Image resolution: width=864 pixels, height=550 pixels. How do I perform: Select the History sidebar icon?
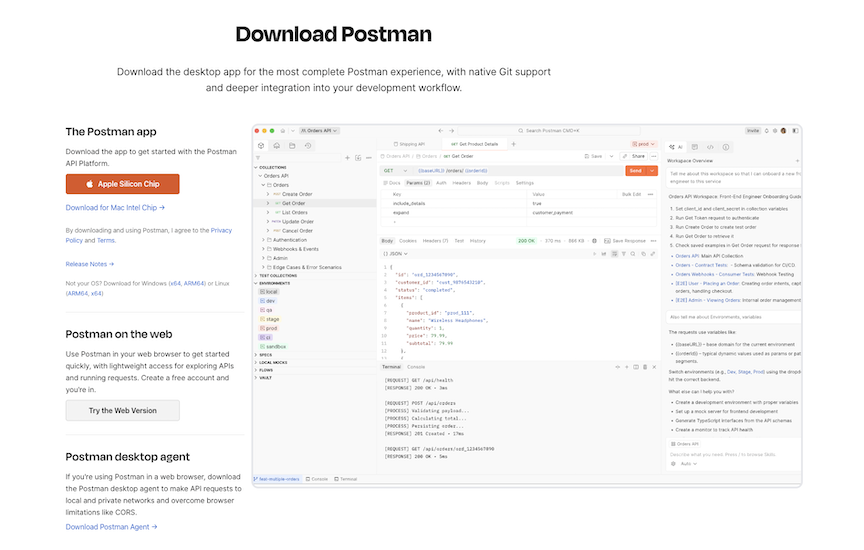(x=308, y=145)
